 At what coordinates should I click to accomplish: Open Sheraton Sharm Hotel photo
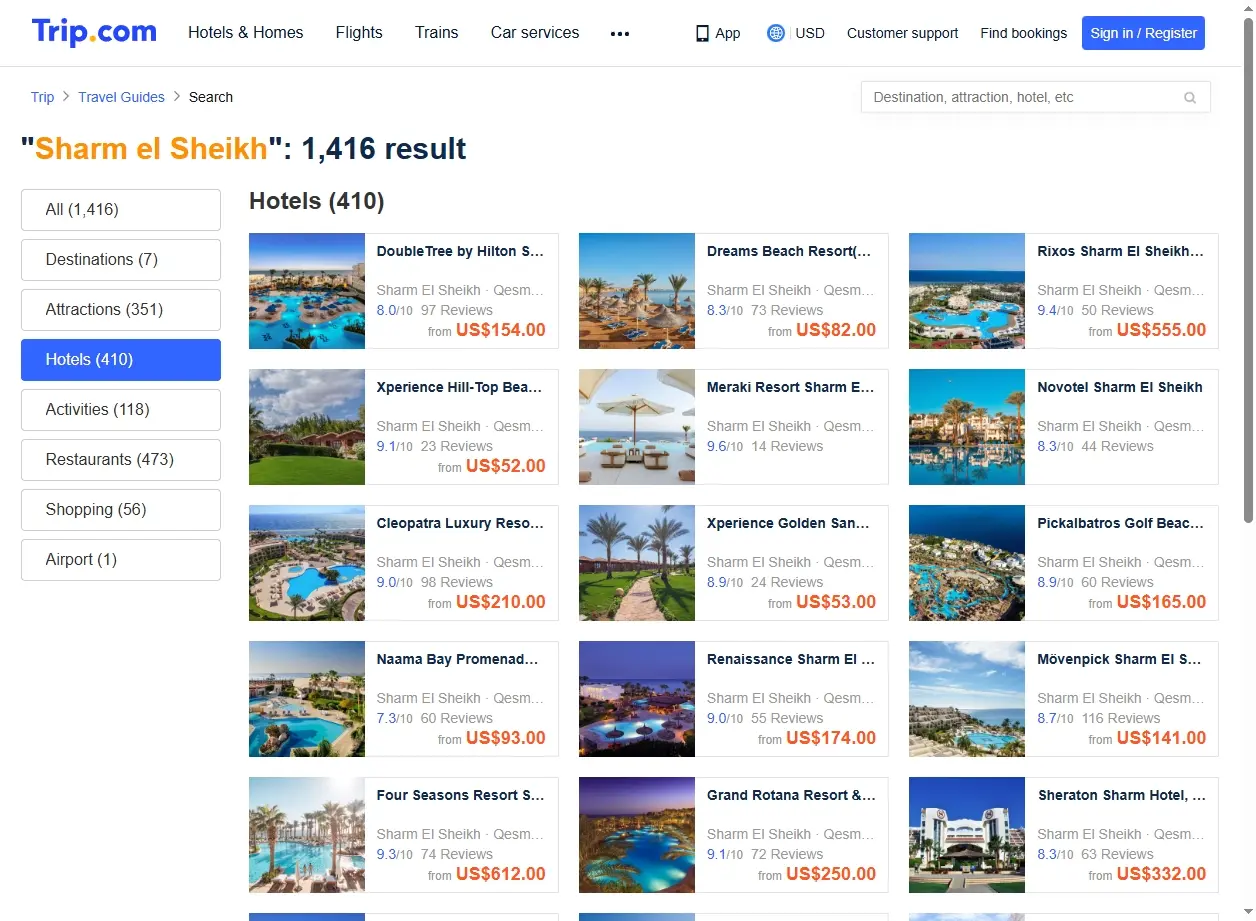(967, 835)
